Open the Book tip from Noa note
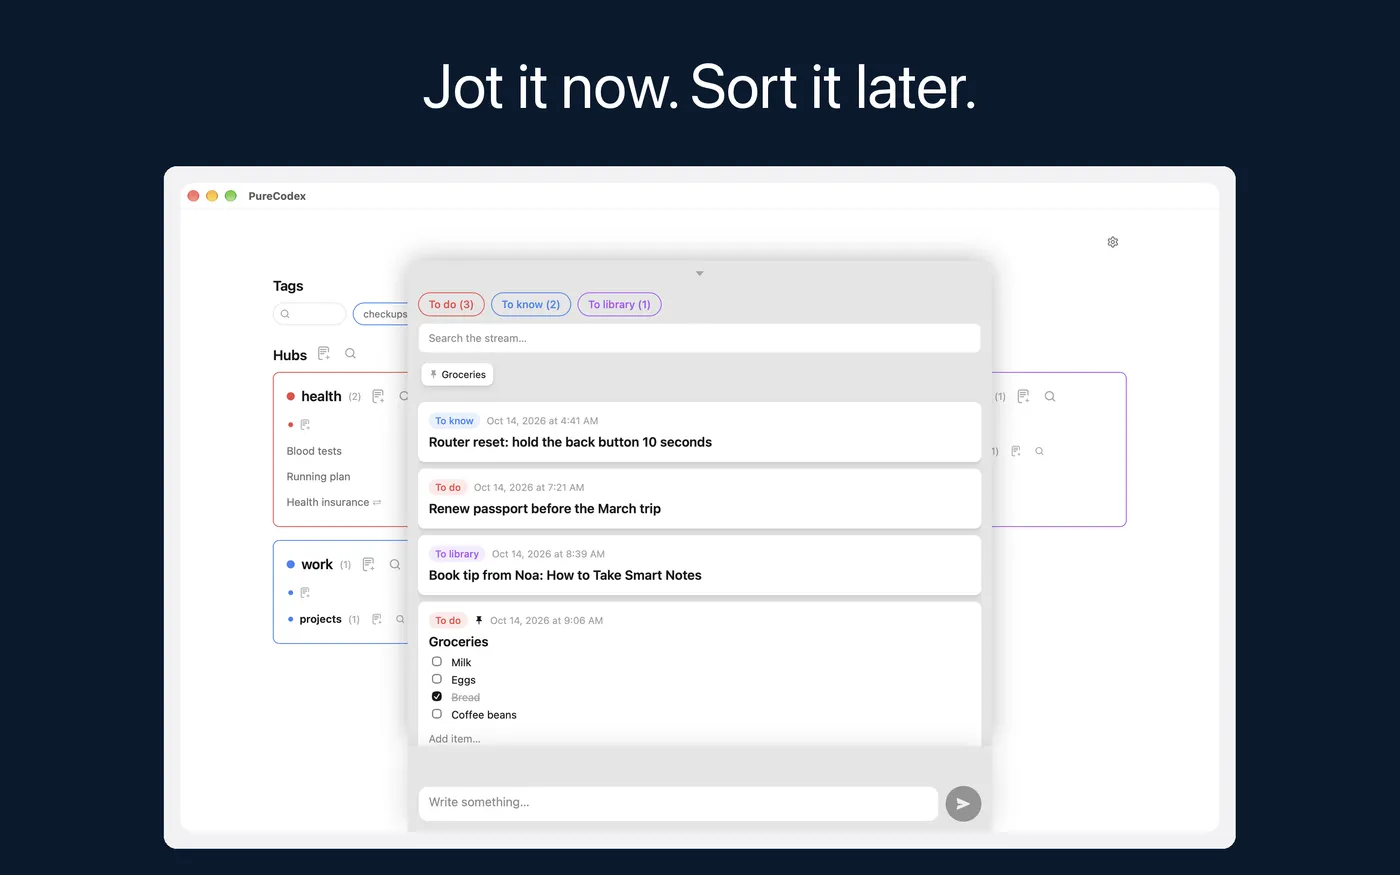The image size is (1400, 875). point(699,565)
